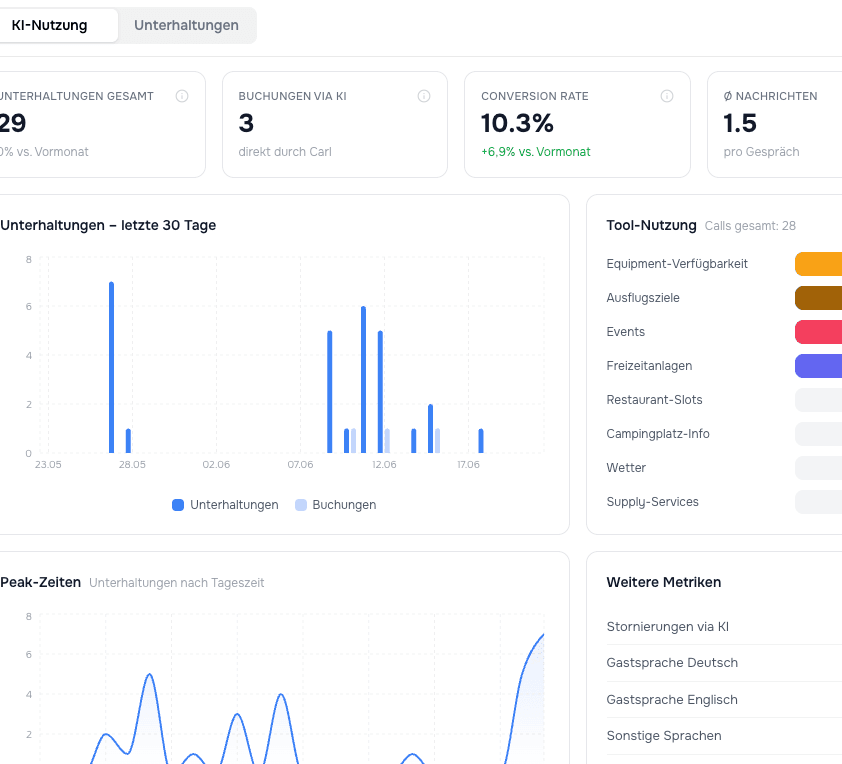Viewport: 842px width, 764px height.
Task: Select the Gastsprache Englisch metric row
Action: click(724, 700)
